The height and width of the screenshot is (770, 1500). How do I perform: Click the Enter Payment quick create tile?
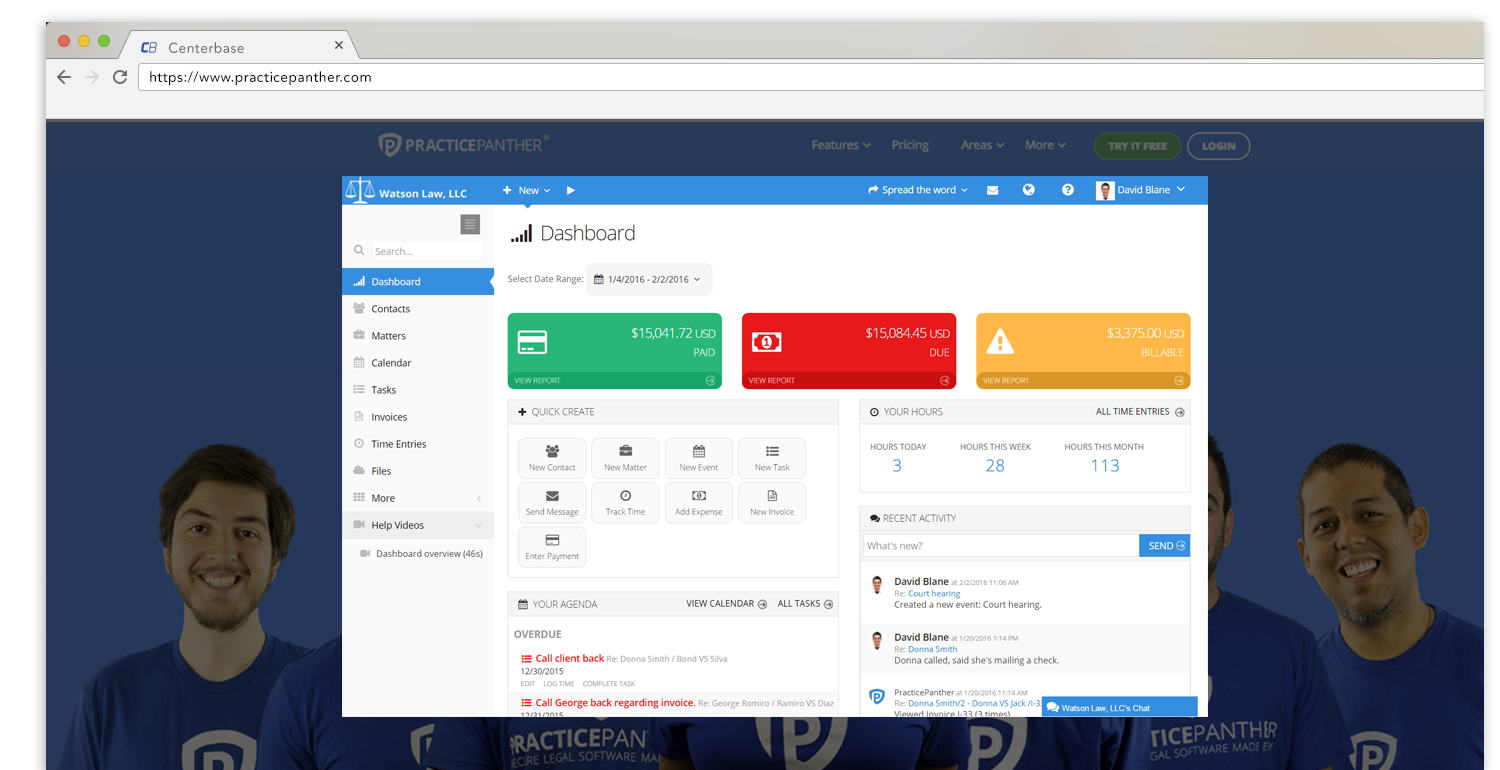tap(552, 547)
